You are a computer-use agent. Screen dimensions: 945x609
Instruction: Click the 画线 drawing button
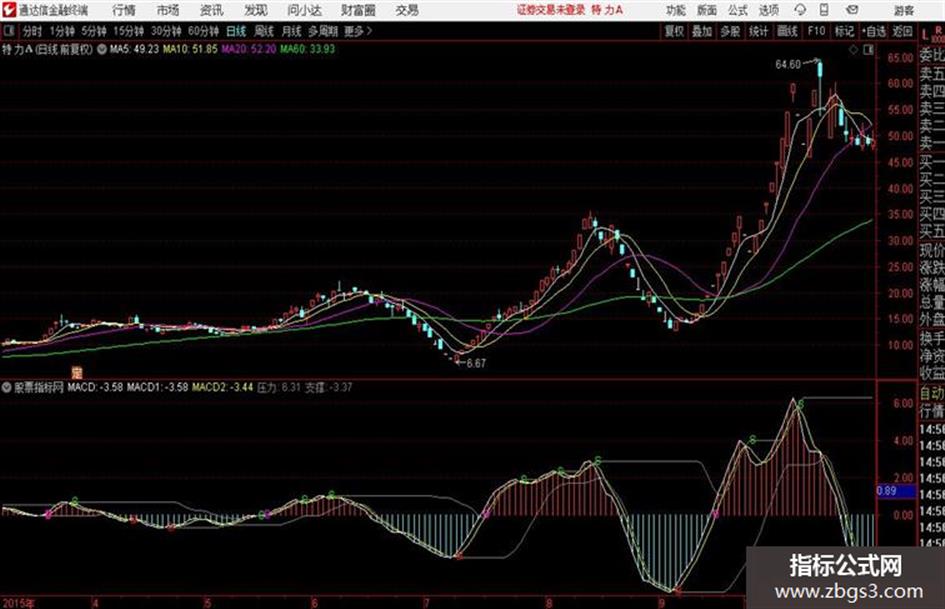coord(787,31)
